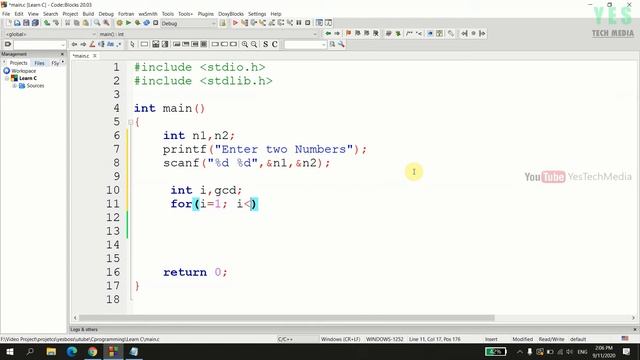This screenshot has height=360, width=640.
Task: Open the build target Debug dropdown
Action: pos(188,23)
